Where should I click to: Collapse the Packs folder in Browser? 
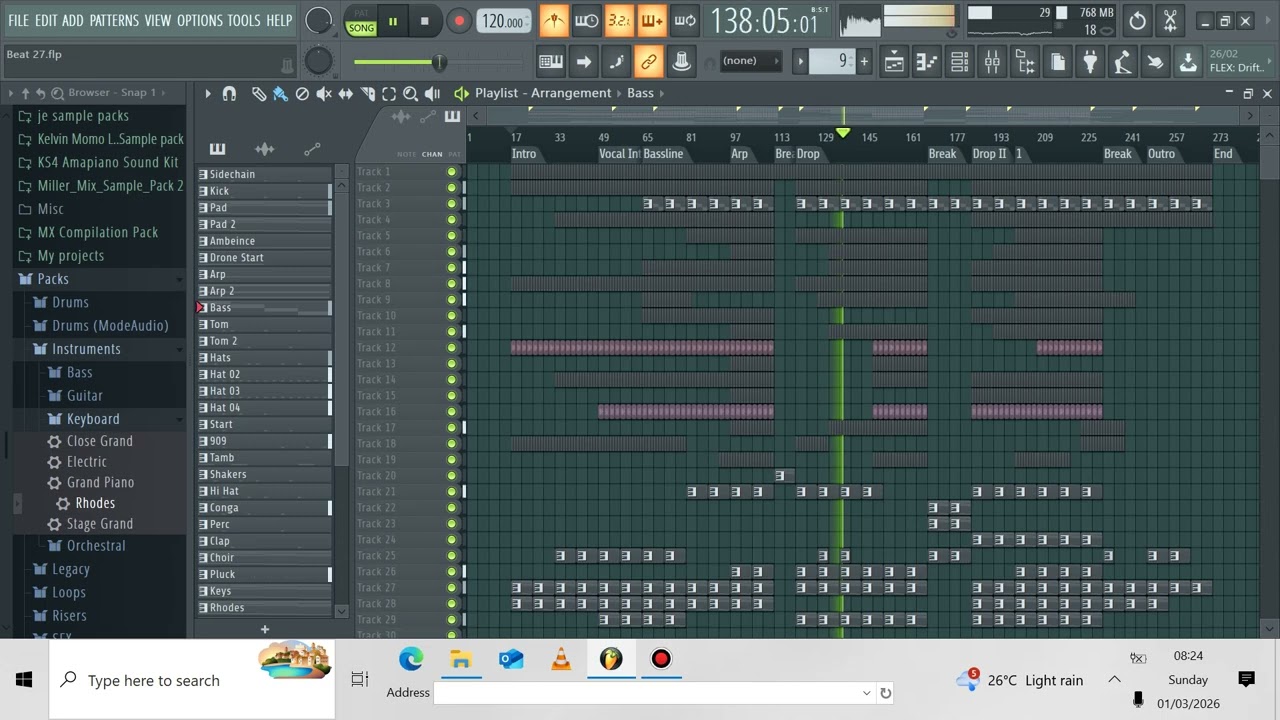[x=53, y=279]
